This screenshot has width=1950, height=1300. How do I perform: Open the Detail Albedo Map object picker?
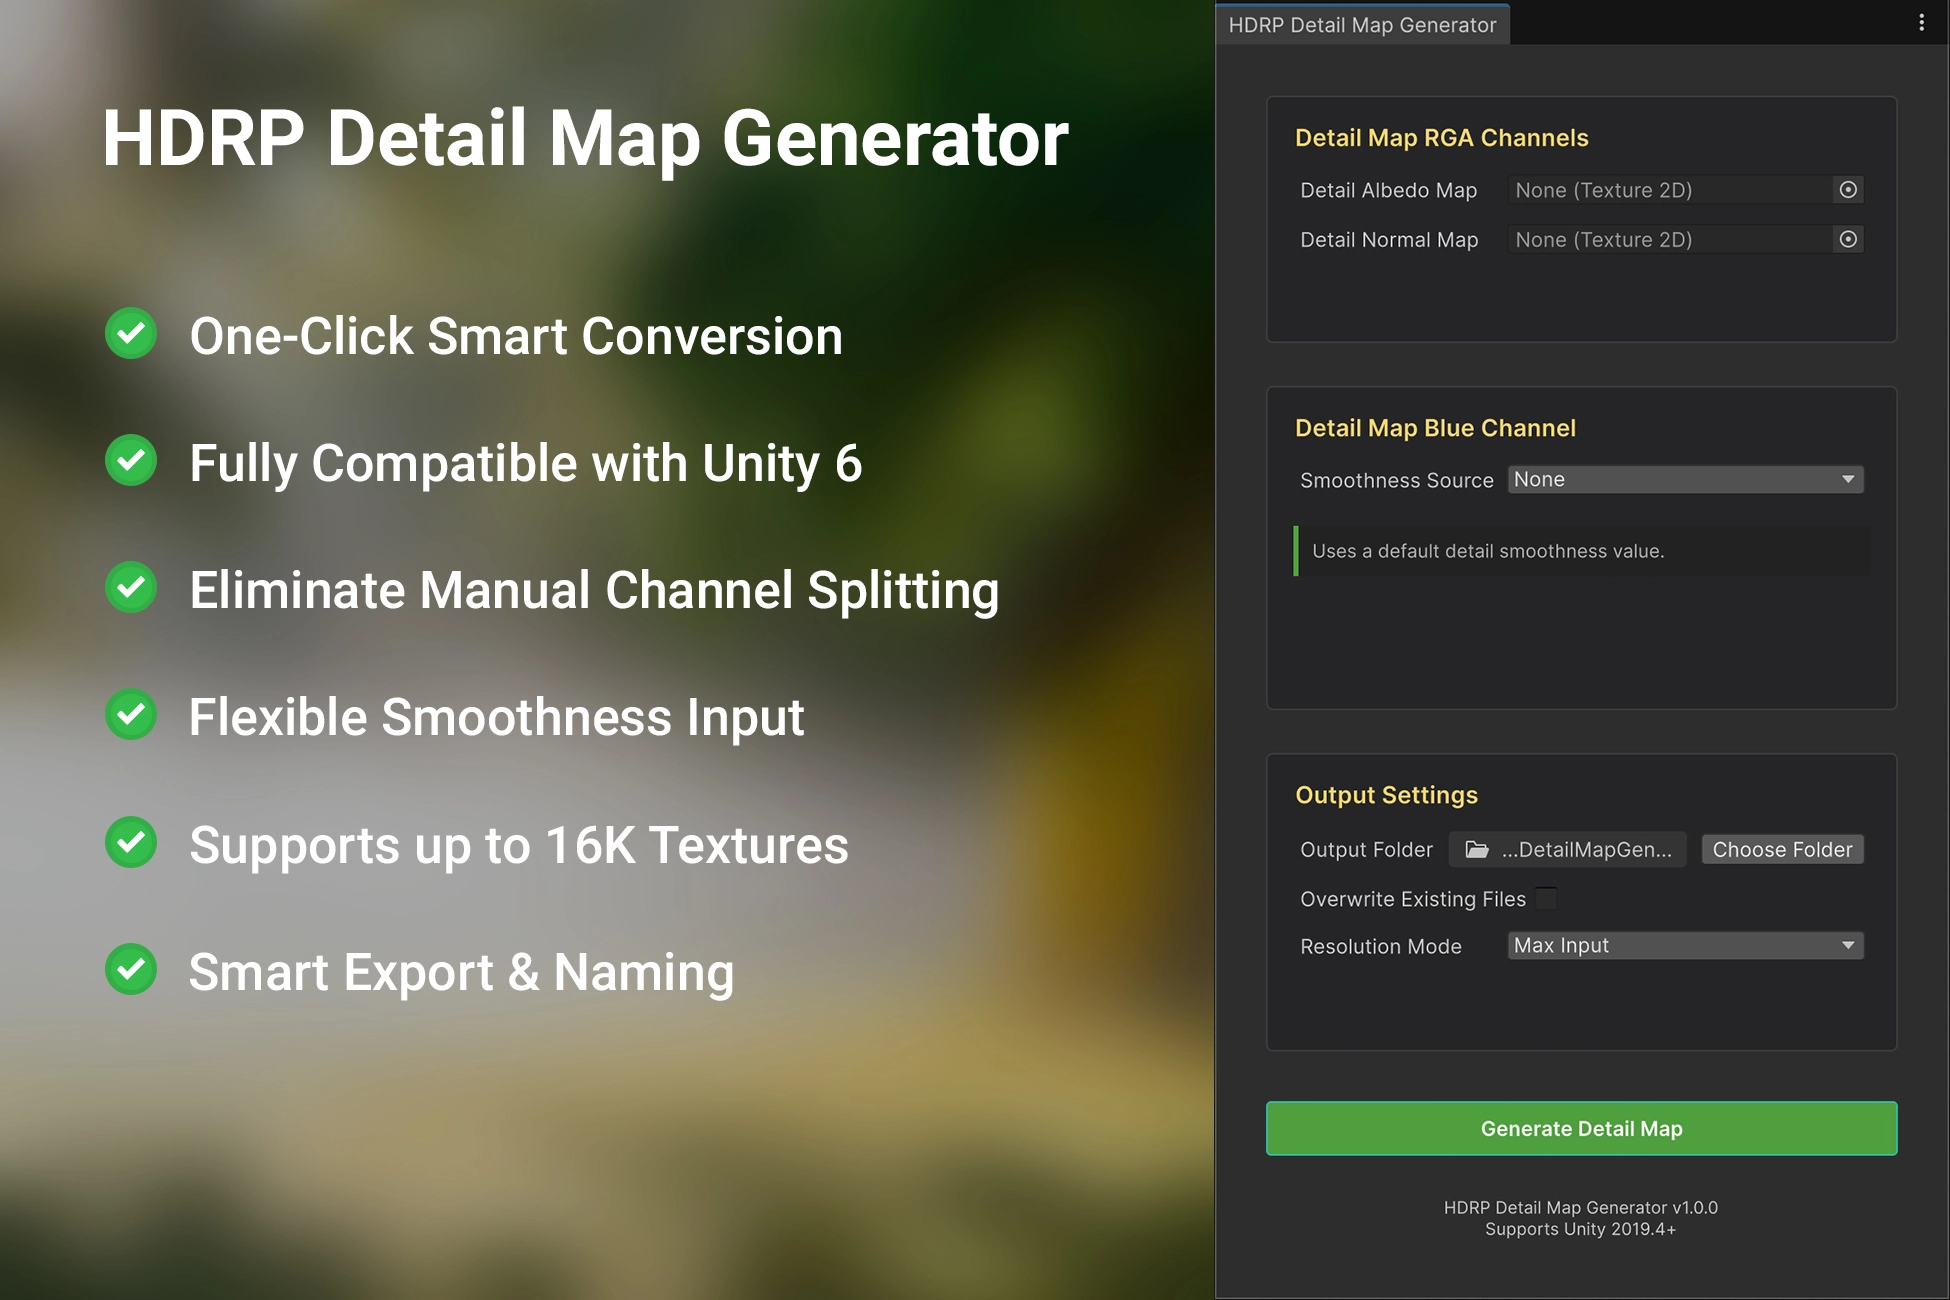coord(1848,190)
